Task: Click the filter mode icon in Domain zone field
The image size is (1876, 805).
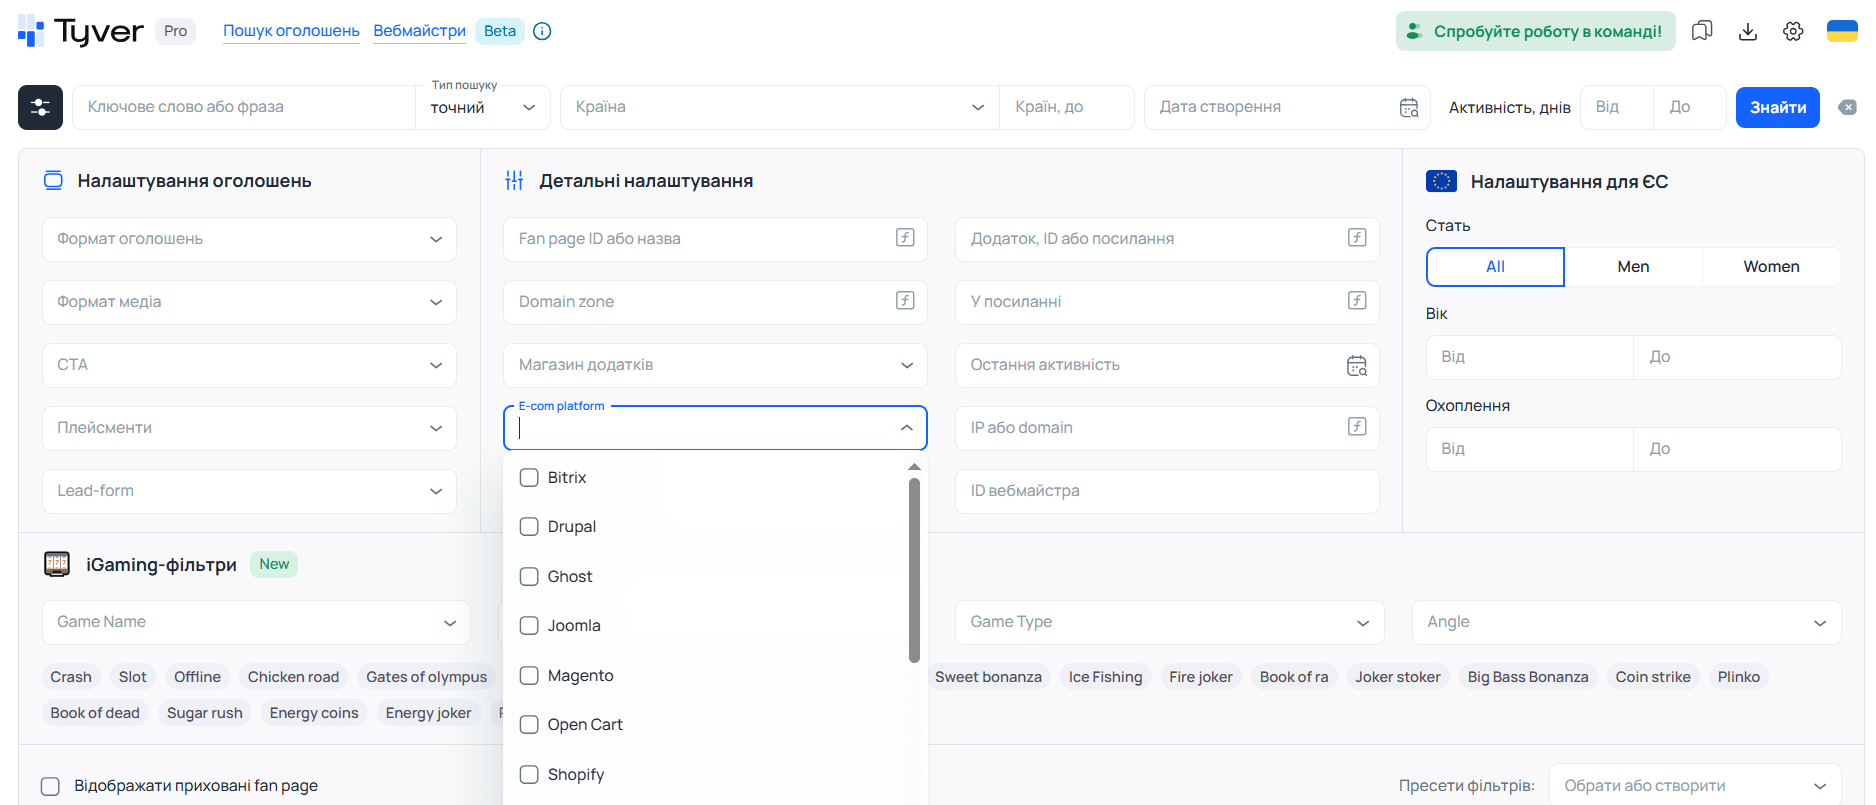Action: tap(905, 301)
